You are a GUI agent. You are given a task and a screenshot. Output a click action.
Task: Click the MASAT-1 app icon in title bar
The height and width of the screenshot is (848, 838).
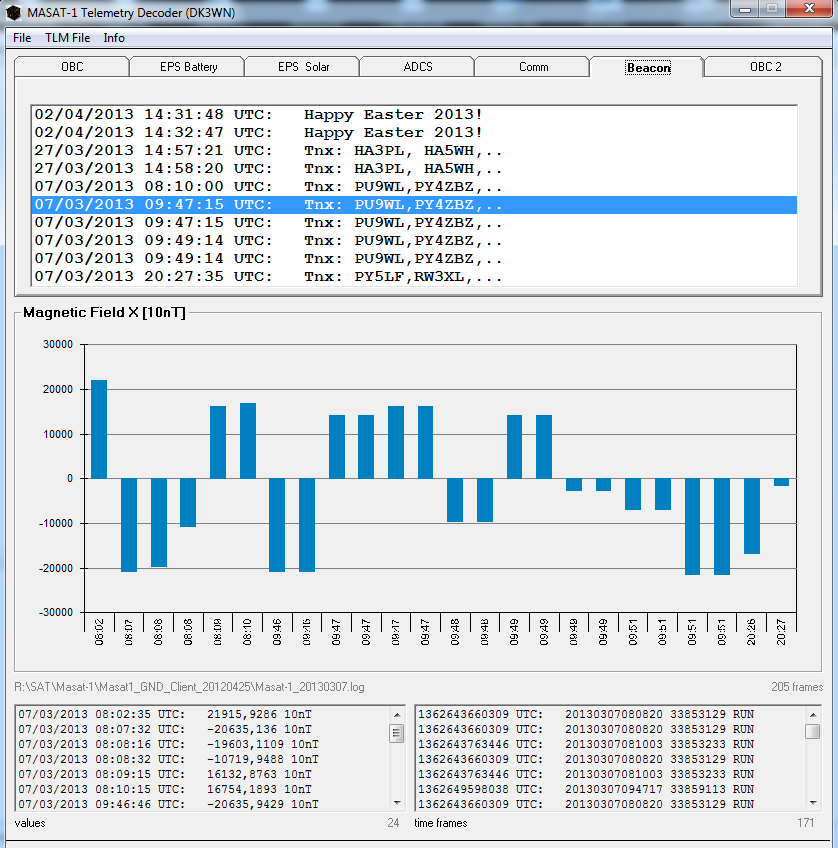pyautogui.click(x=13, y=10)
